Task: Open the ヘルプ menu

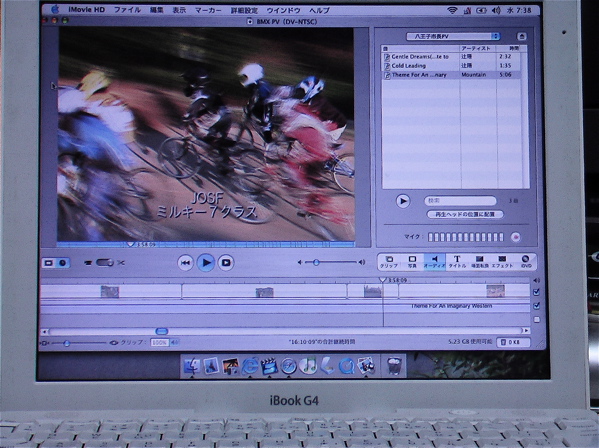Action: 319,10
